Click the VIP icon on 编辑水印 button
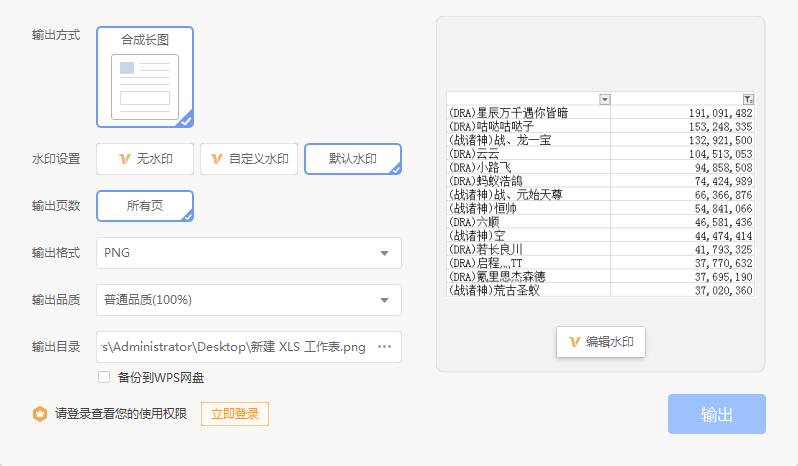This screenshot has width=798, height=466. [575, 342]
